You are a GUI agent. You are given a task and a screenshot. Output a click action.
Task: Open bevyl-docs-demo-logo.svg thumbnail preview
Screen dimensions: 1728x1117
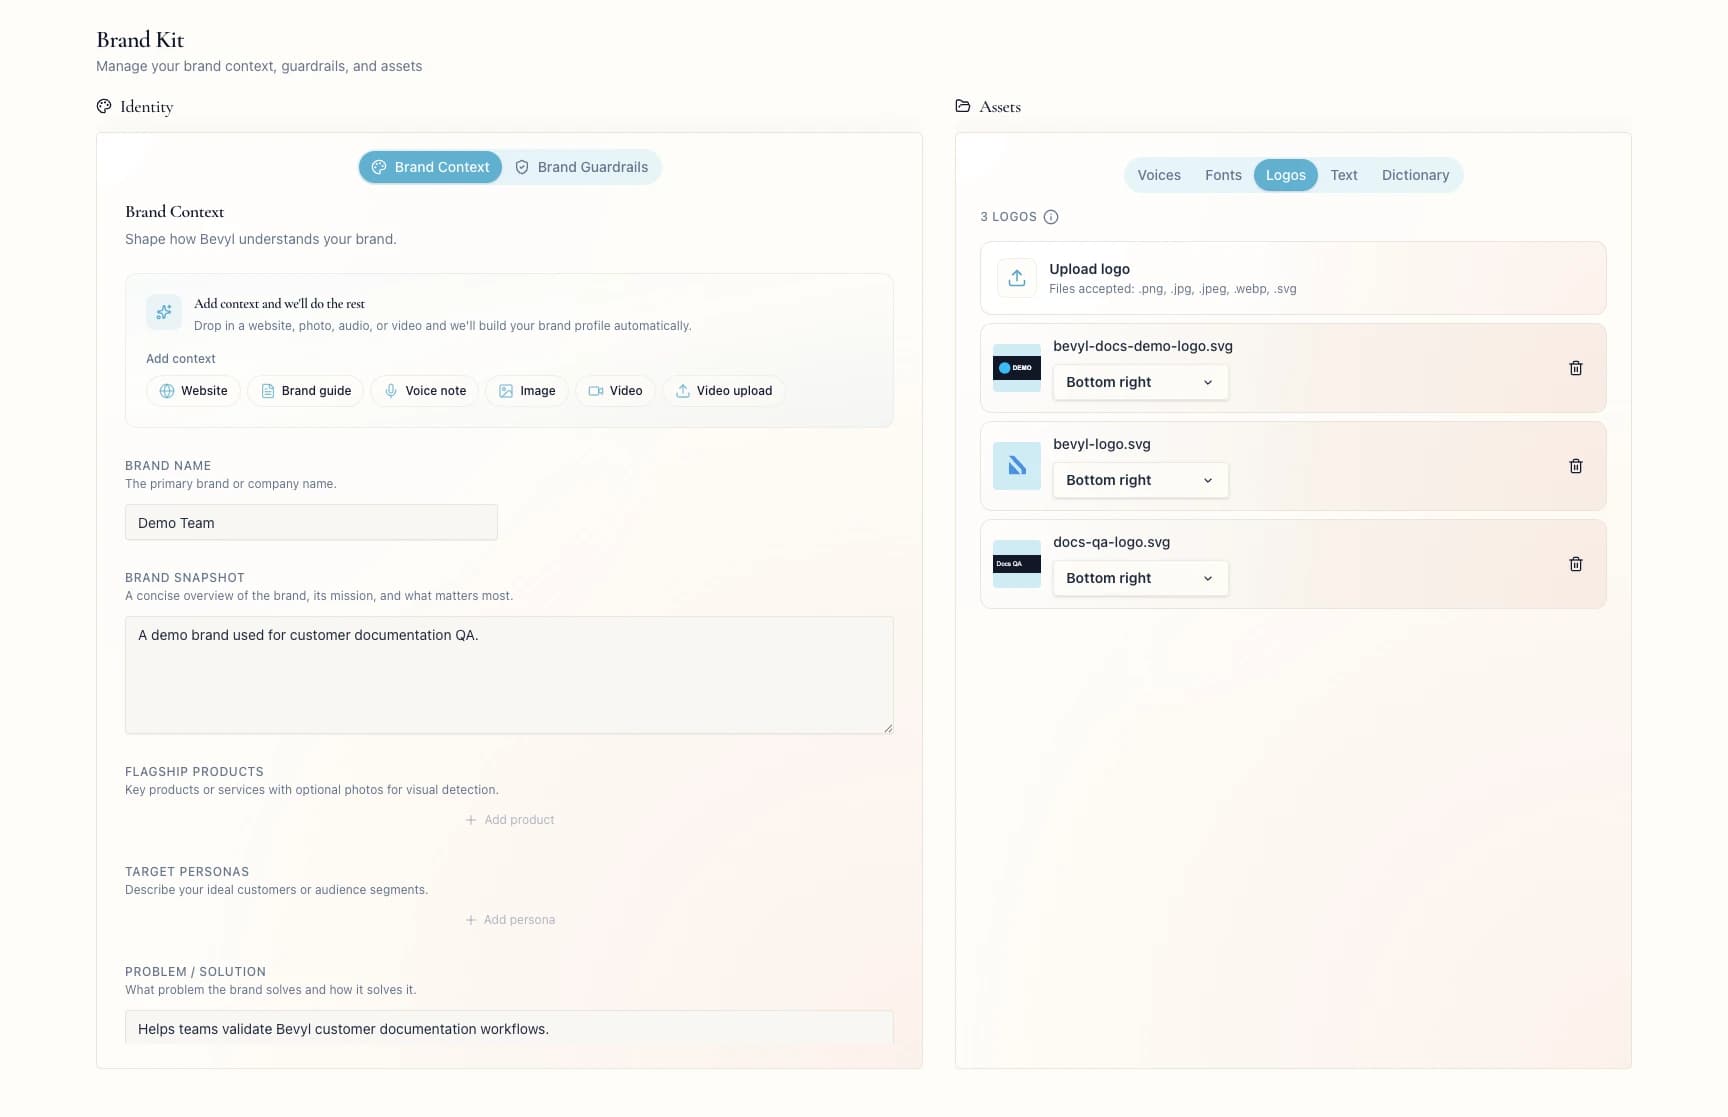pos(1017,368)
